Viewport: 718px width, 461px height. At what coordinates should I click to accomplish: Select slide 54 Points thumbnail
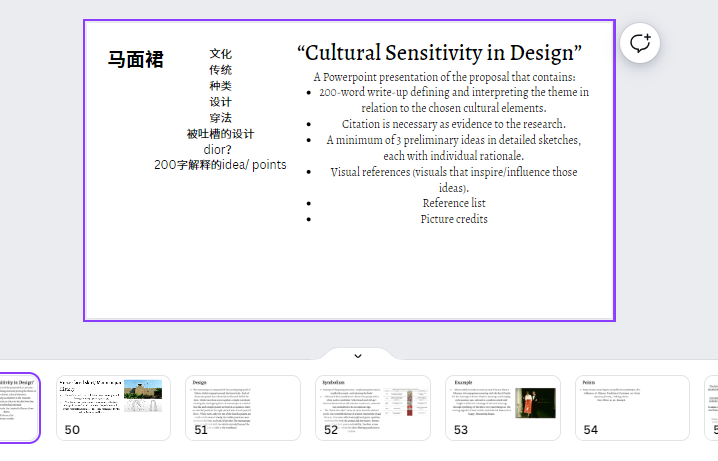(x=632, y=408)
